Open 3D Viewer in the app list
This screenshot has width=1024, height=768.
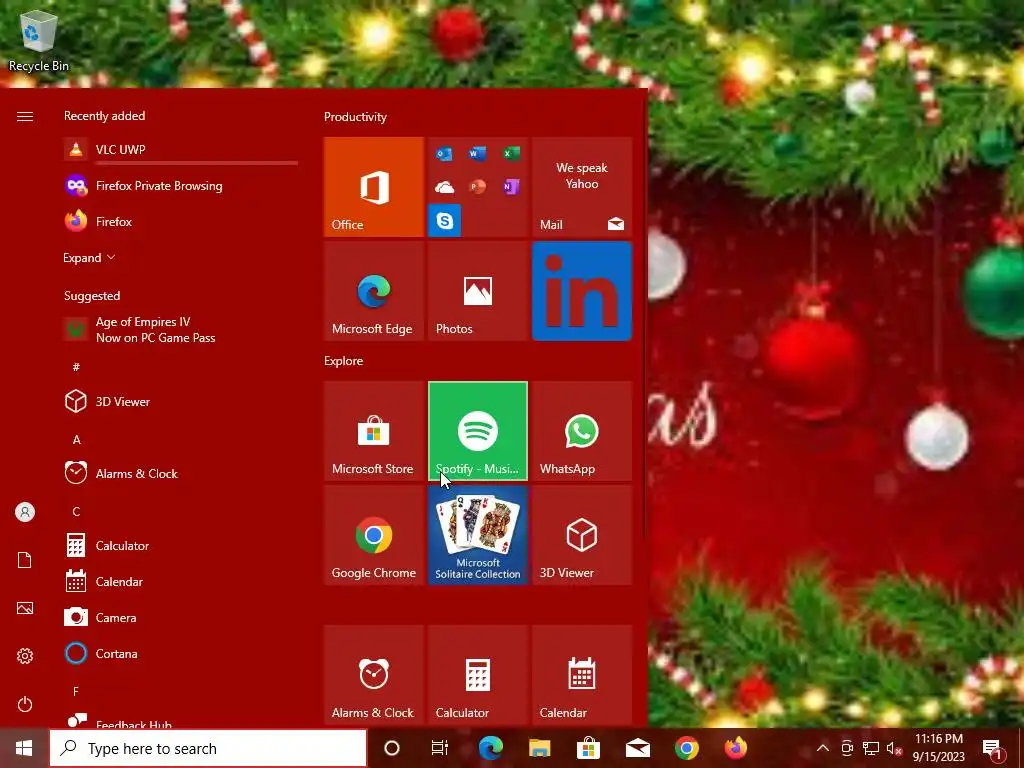point(181,401)
